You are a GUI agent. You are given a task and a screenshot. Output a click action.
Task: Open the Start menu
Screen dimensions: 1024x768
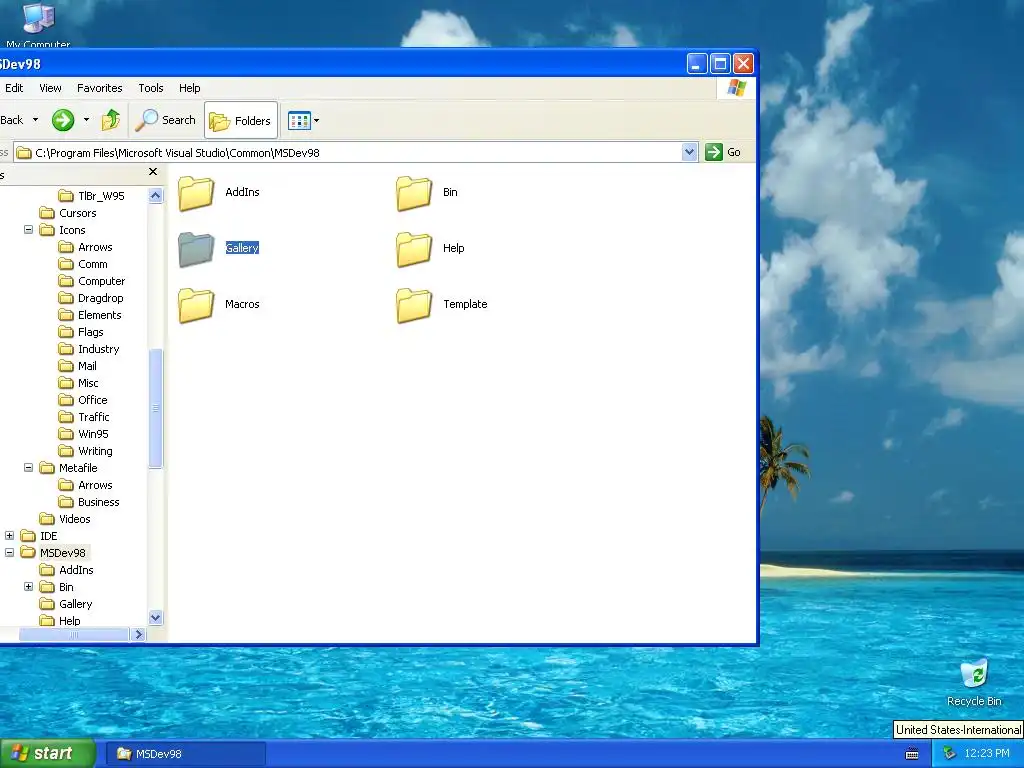(x=47, y=753)
